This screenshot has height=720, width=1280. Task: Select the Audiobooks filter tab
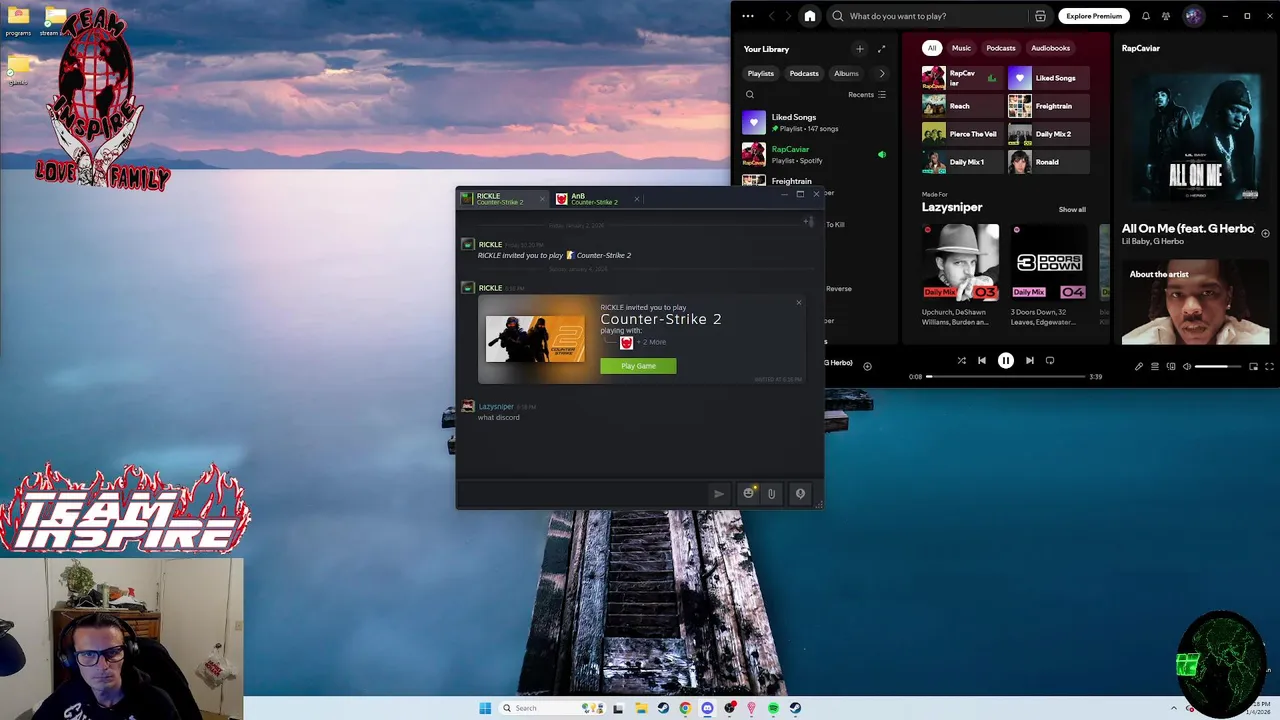(1051, 48)
